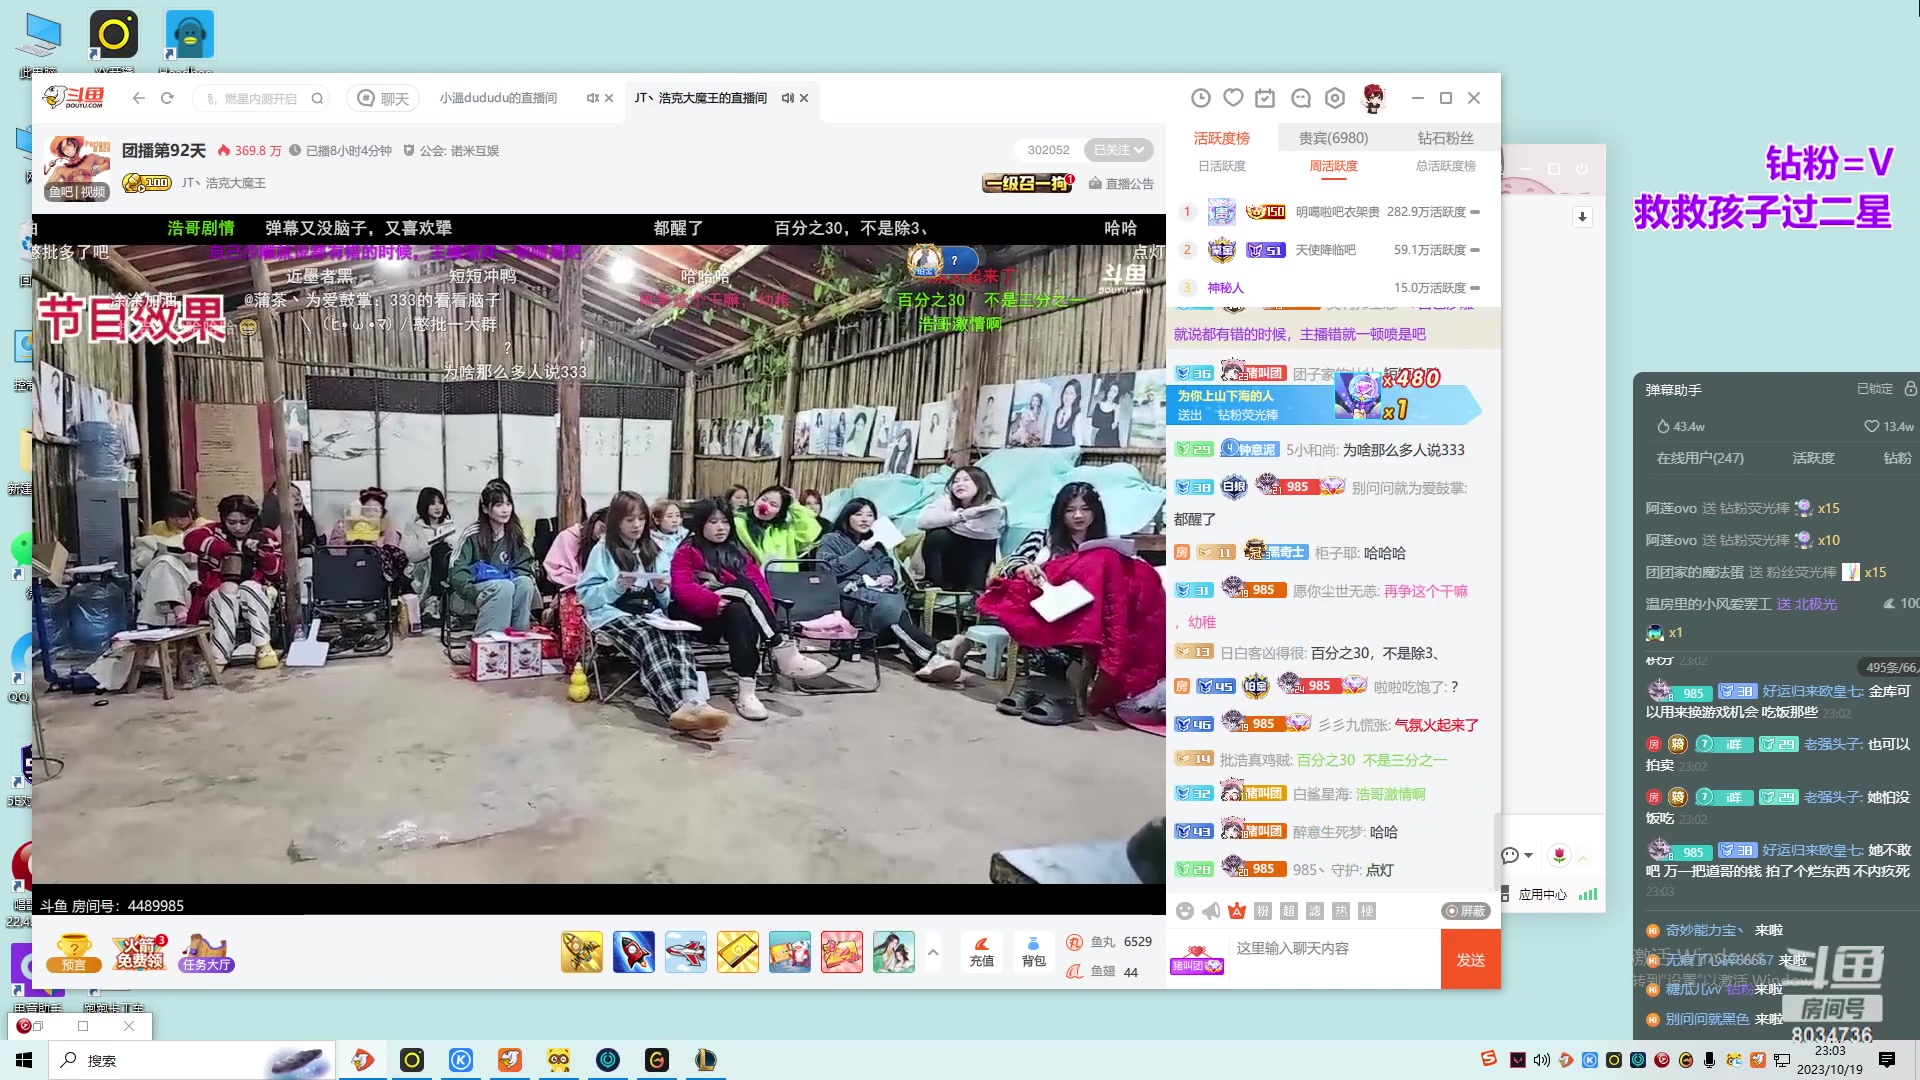This screenshot has height=1080, width=1920.
Task: Mute the 洁克大魔王 stream tab speaker
Action: 788,98
